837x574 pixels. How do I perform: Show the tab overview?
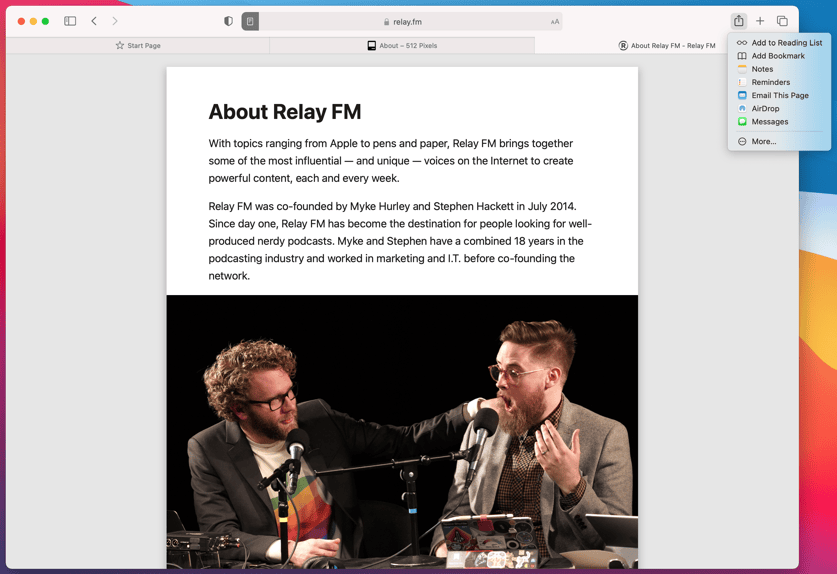pyautogui.click(x=782, y=21)
